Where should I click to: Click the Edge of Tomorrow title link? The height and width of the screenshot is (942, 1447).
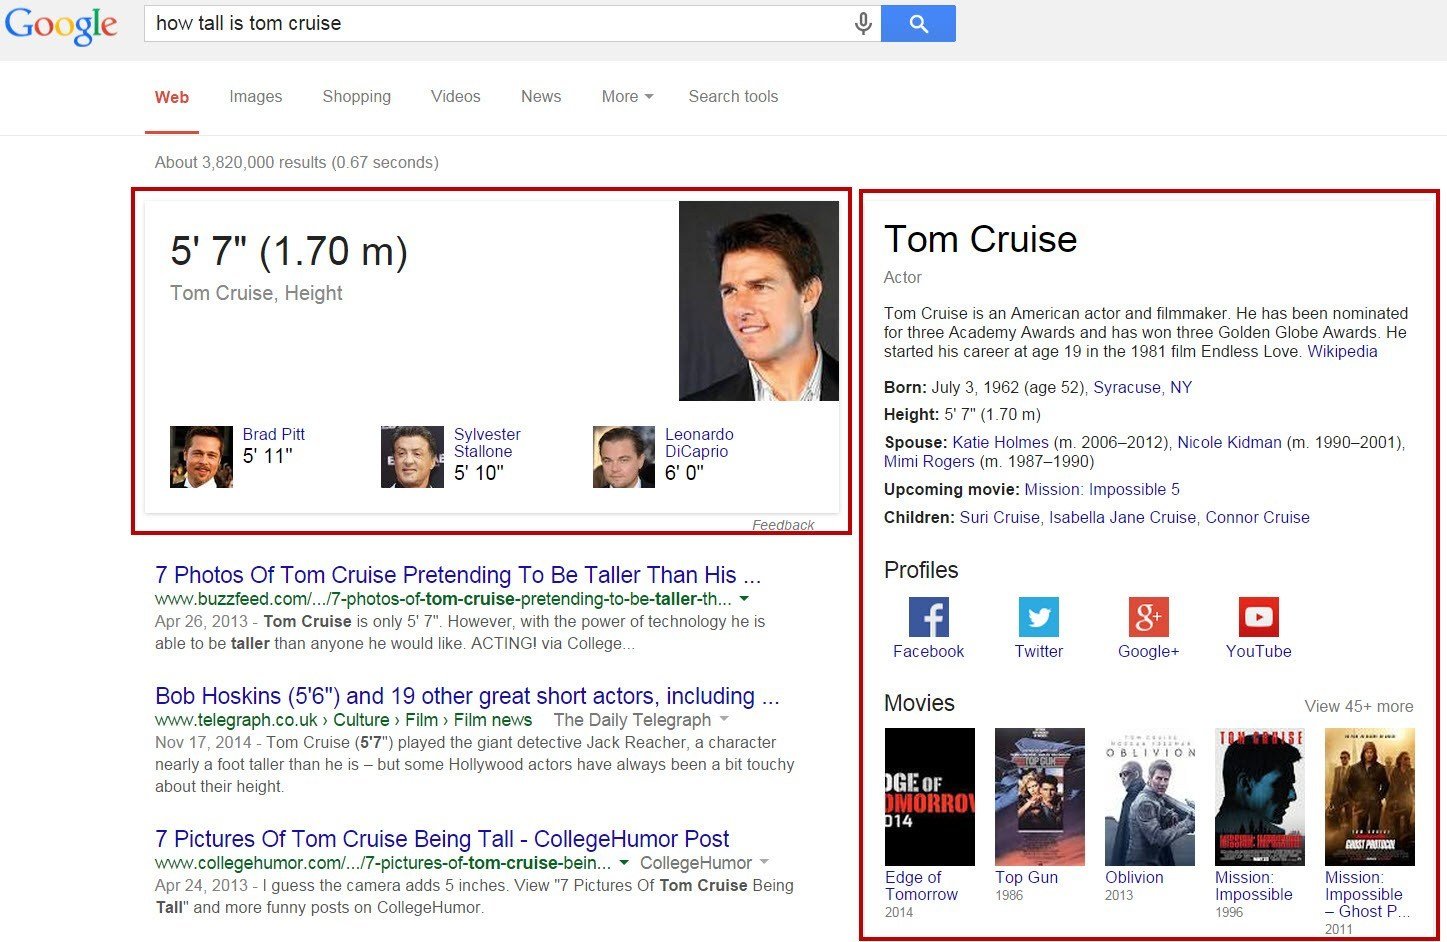click(x=921, y=886)
